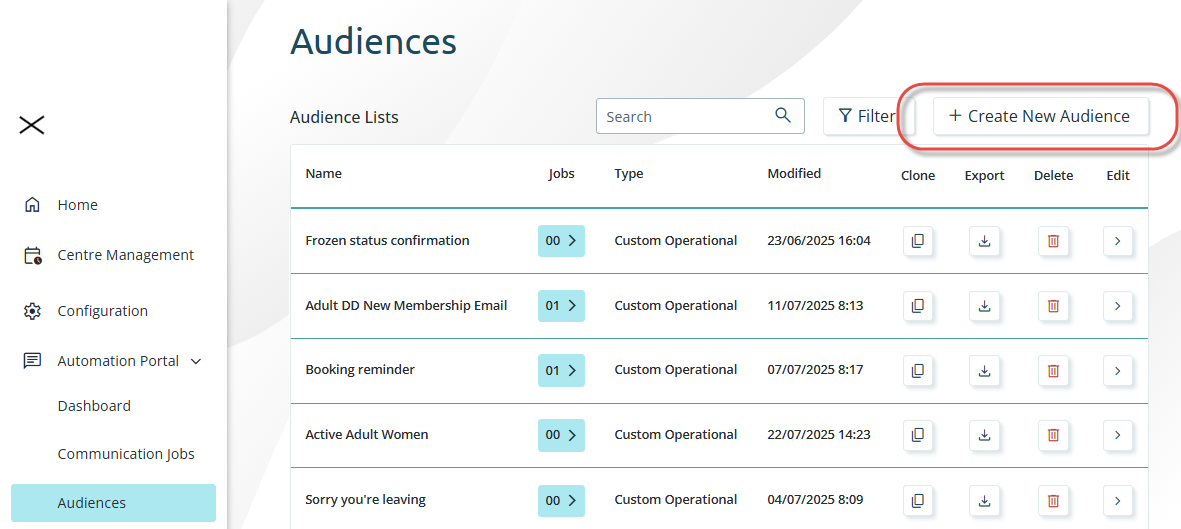Export the Sorry you're leaving audience

984,500
